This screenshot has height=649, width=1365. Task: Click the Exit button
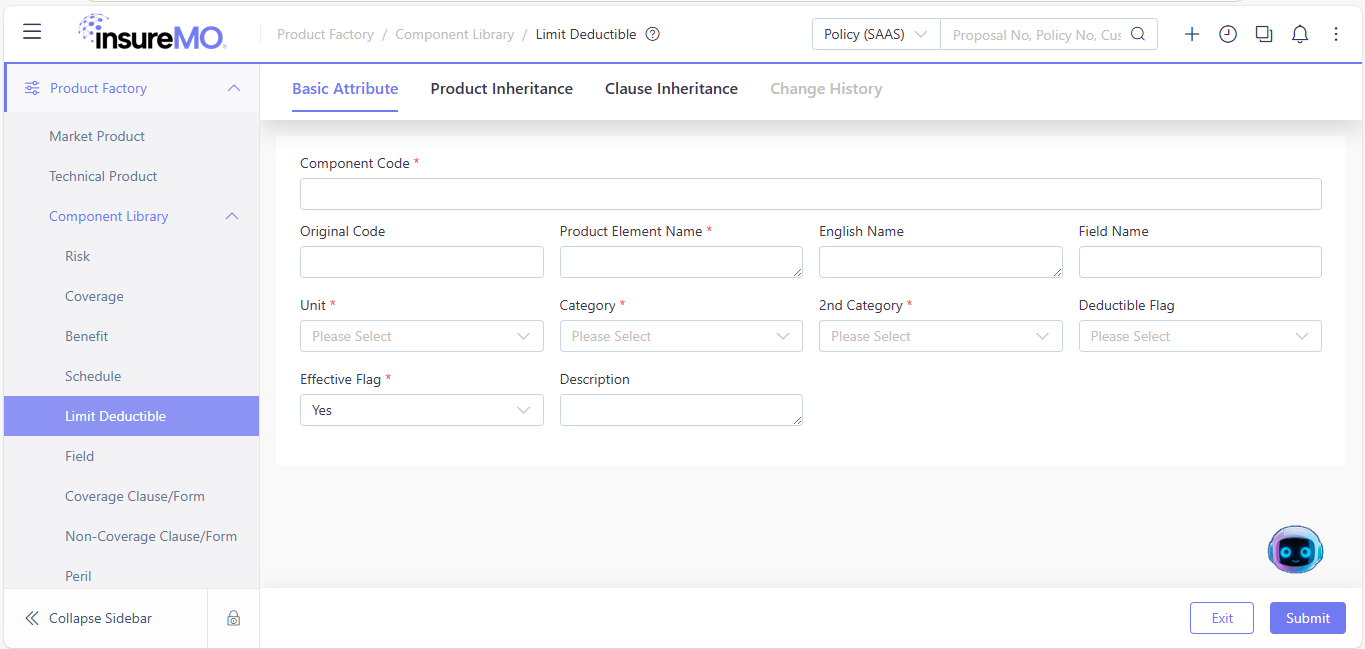click(1222, 618)
